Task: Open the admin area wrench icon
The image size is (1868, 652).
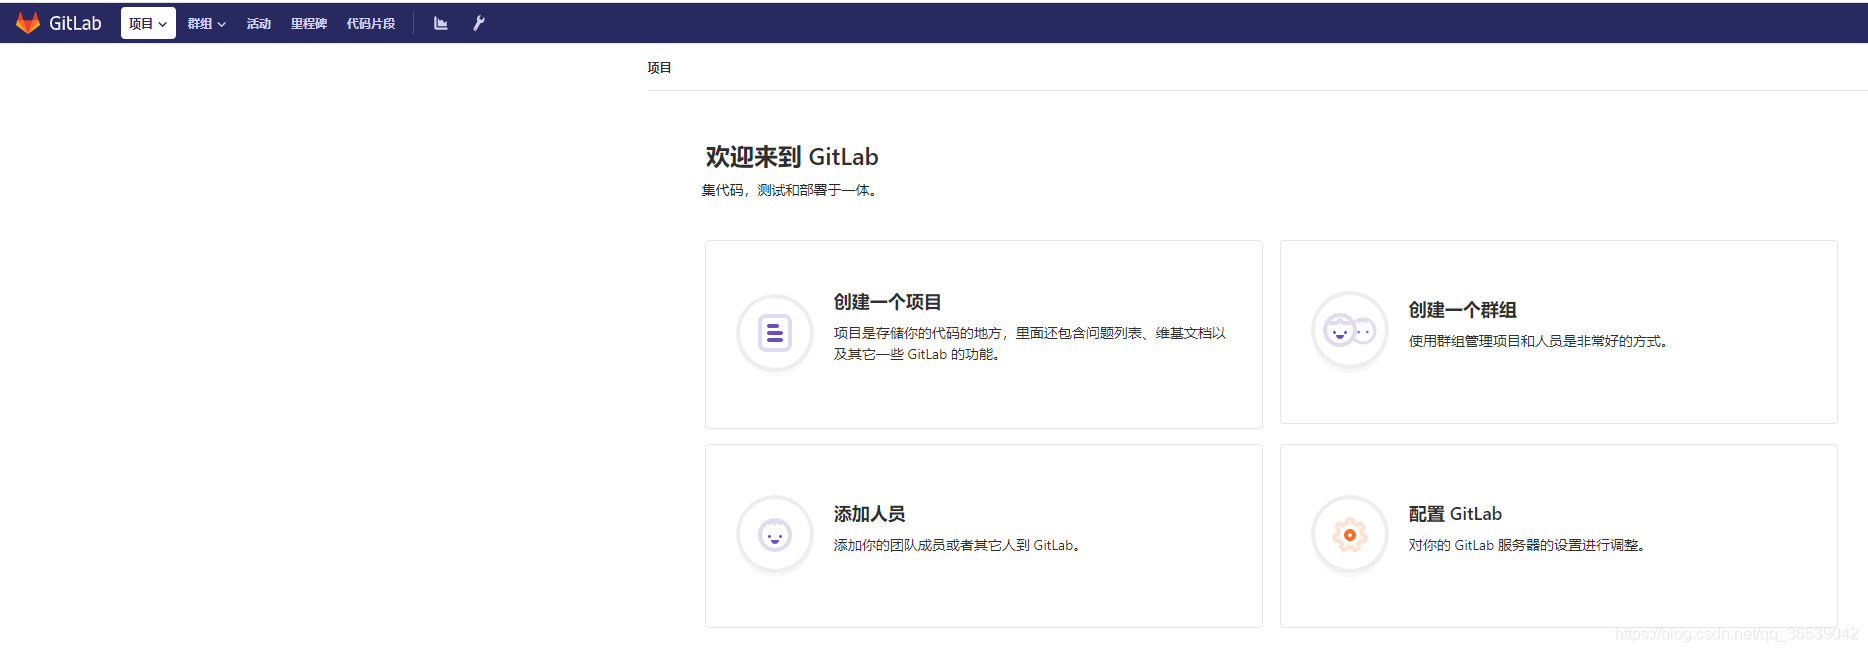Action: (x=479, y=23)
